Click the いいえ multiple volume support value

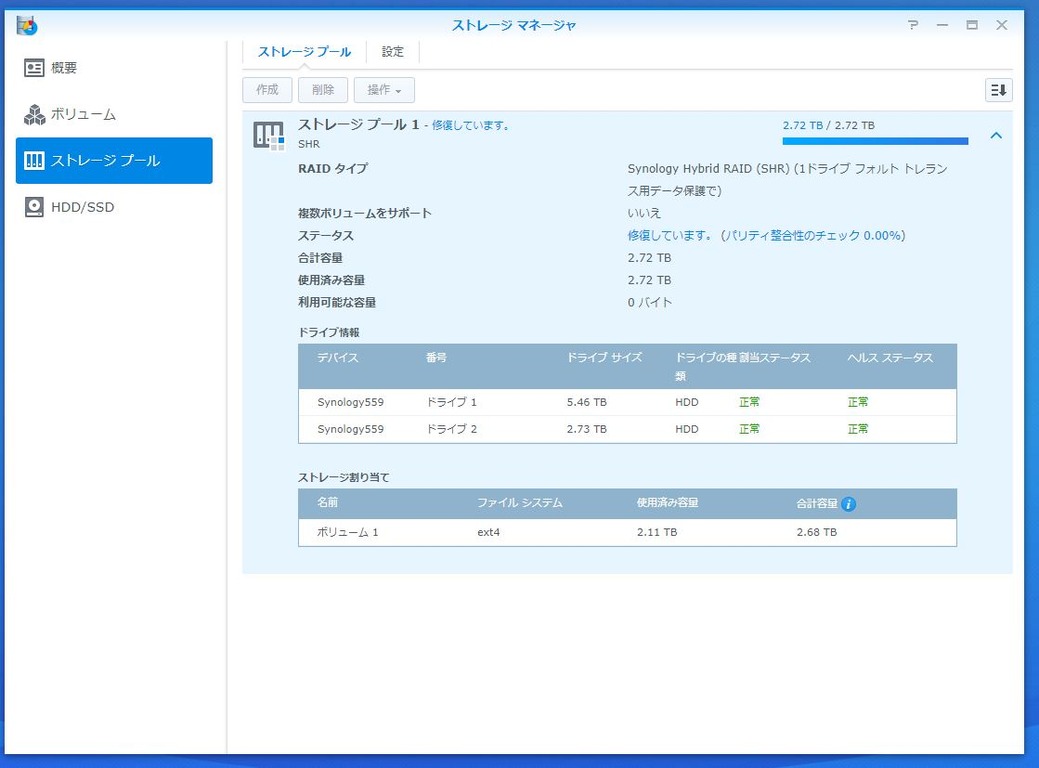coord(644,213)
